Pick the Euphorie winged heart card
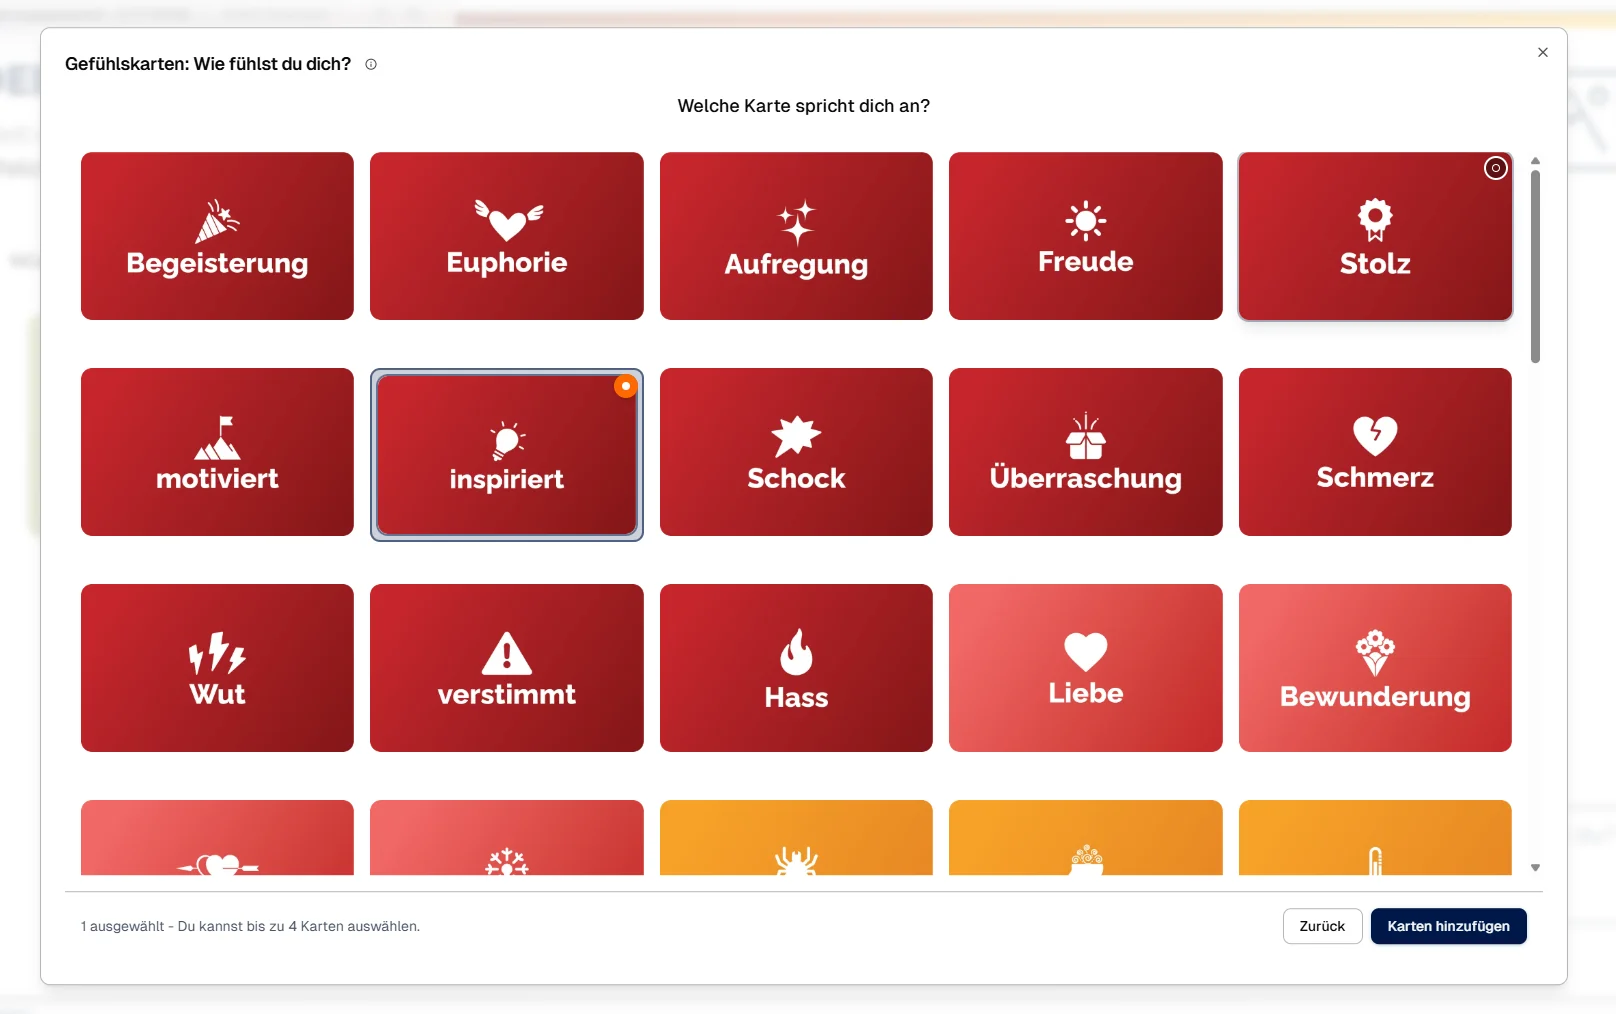This screenshot has height=1014, width=1616. coord(506,236)
